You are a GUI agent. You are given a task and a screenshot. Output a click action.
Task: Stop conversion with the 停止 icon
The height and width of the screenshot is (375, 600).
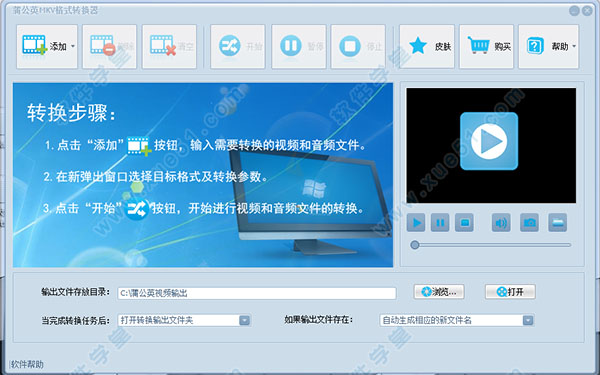pyautogui.click(x=350, y=46)
